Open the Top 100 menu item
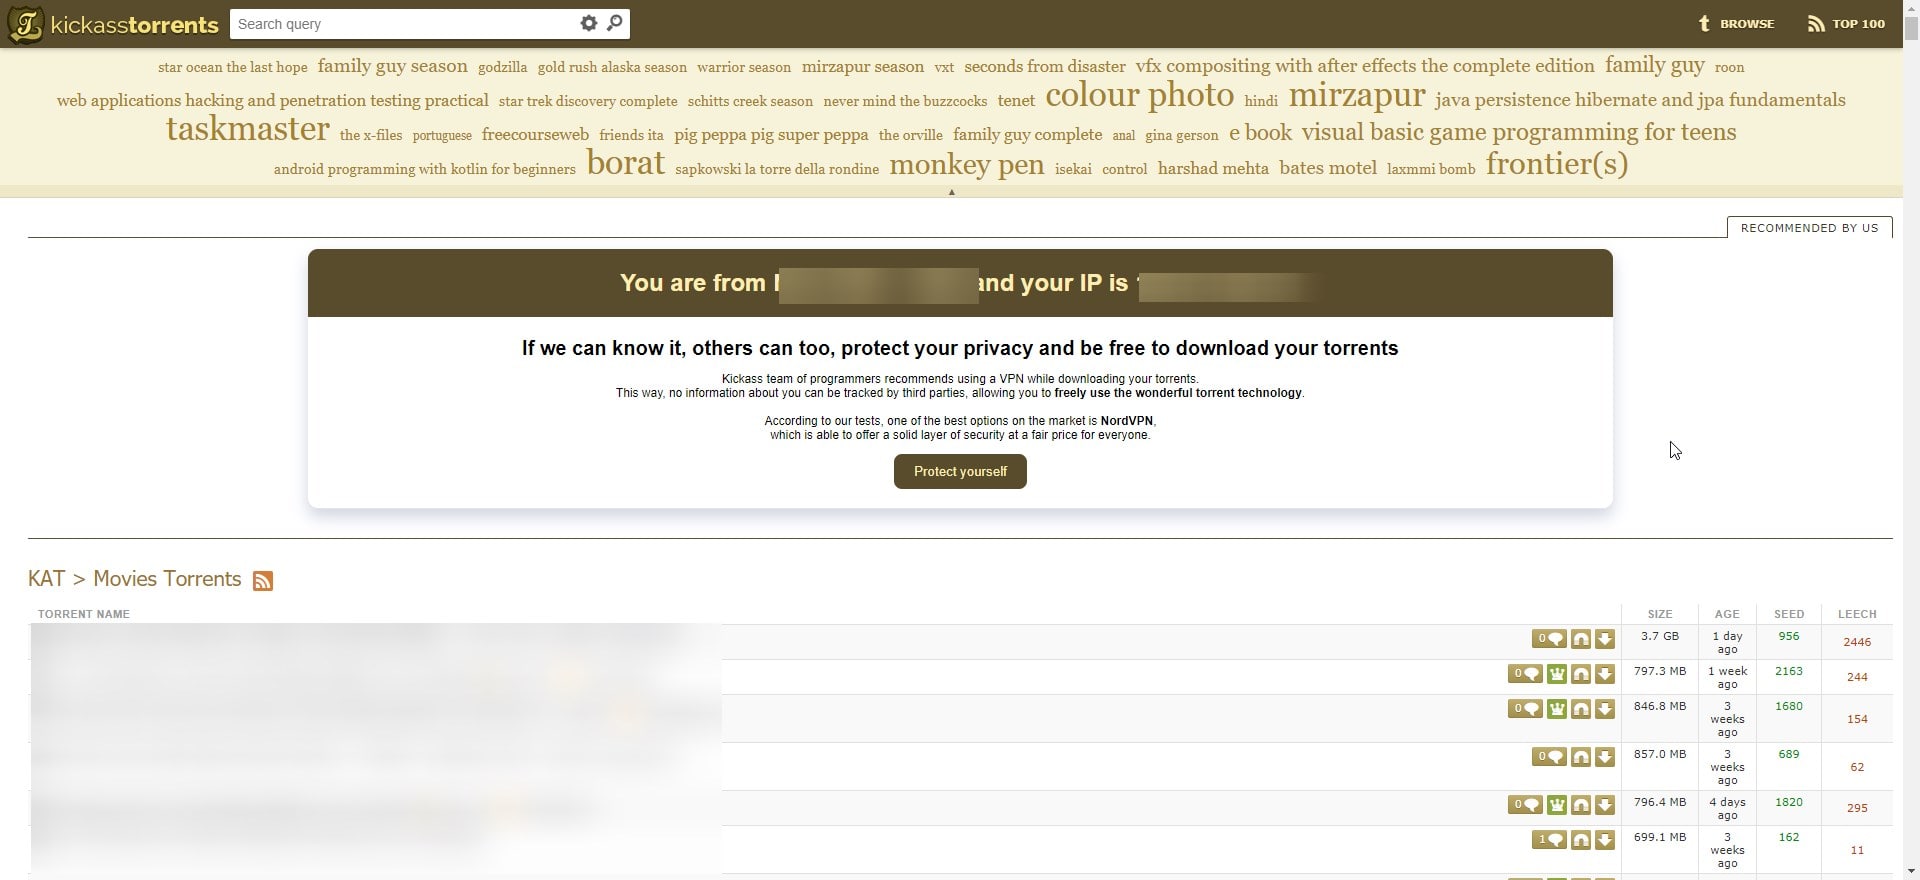Screen dimensions: 1920x880 point(1846,24)
